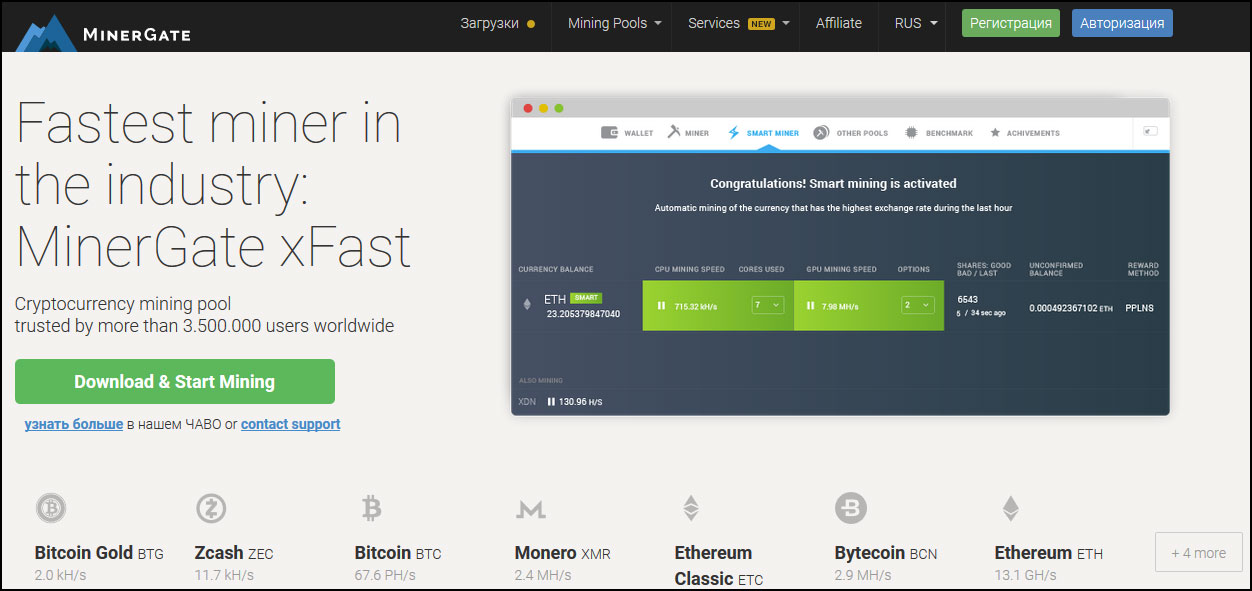Follow the contact support link
This screenshot has height=591, width=1252.
[x=290, y=424]
